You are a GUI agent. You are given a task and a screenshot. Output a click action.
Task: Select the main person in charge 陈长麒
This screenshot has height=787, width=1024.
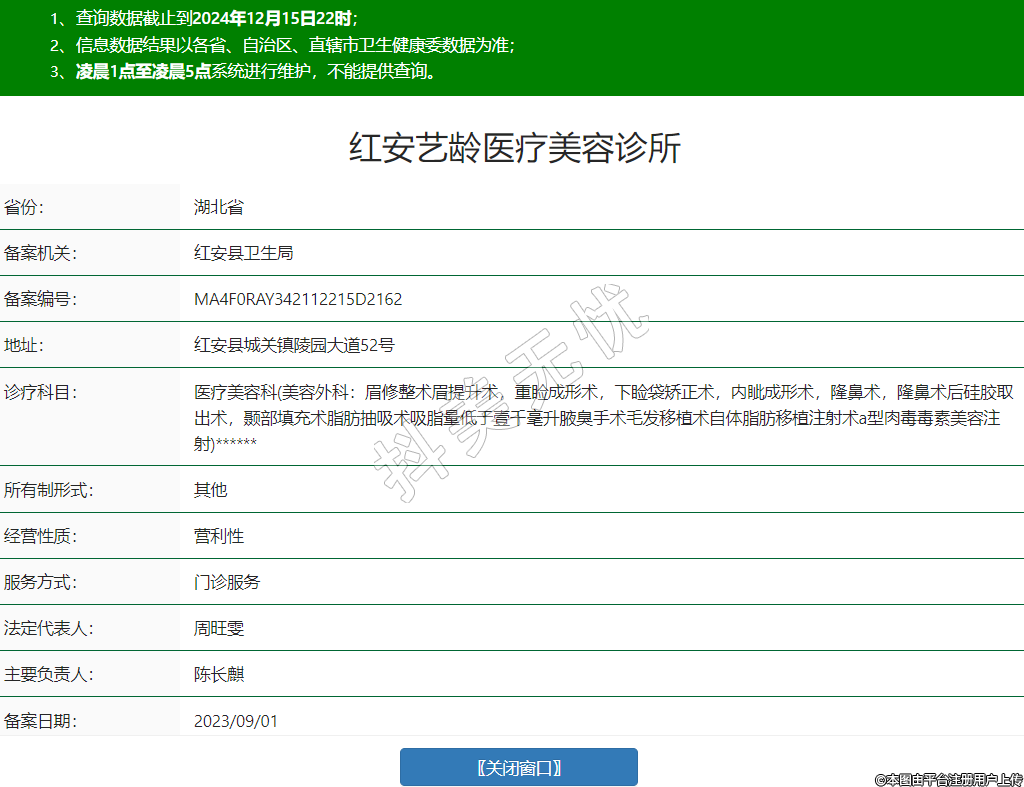pyautogui.click(x=219, y=675)
